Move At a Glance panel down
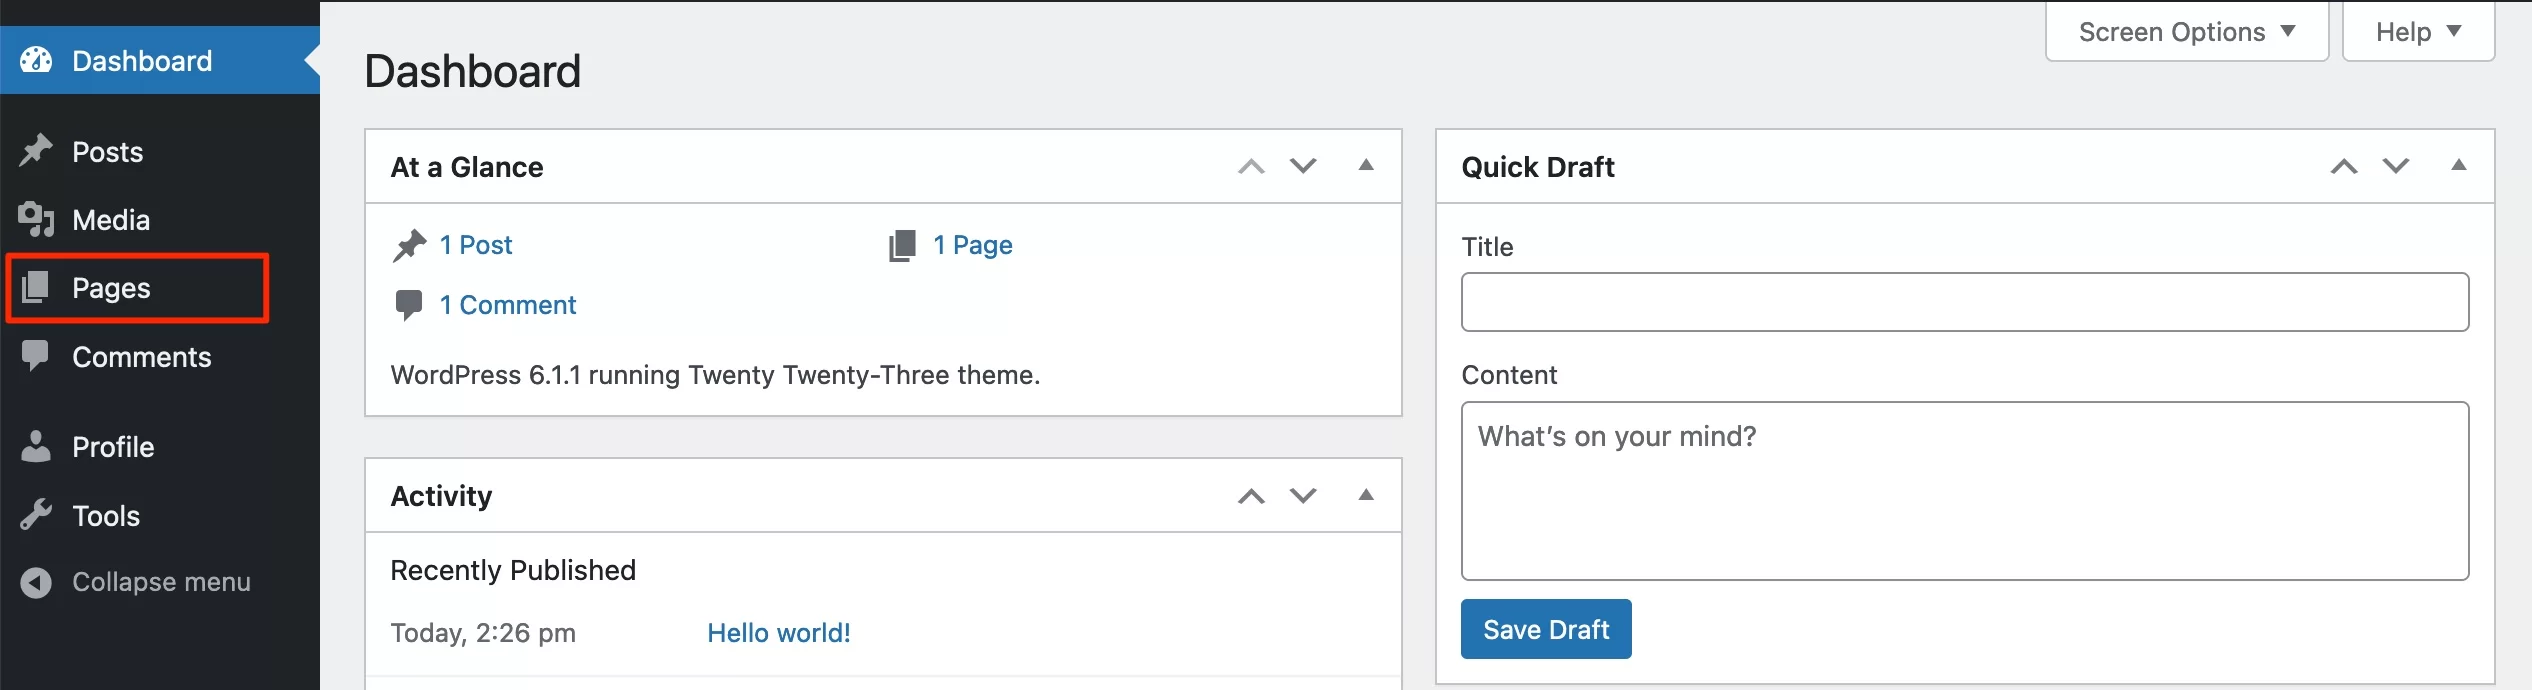Viewport: 2532px width, 690px height. [x=1303, y=166]
